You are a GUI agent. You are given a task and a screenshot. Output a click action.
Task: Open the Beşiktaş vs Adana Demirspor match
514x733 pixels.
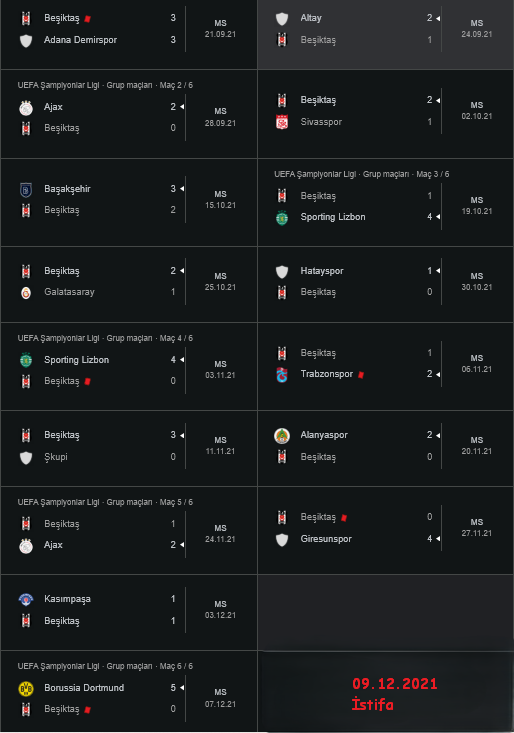click(129, 29)
